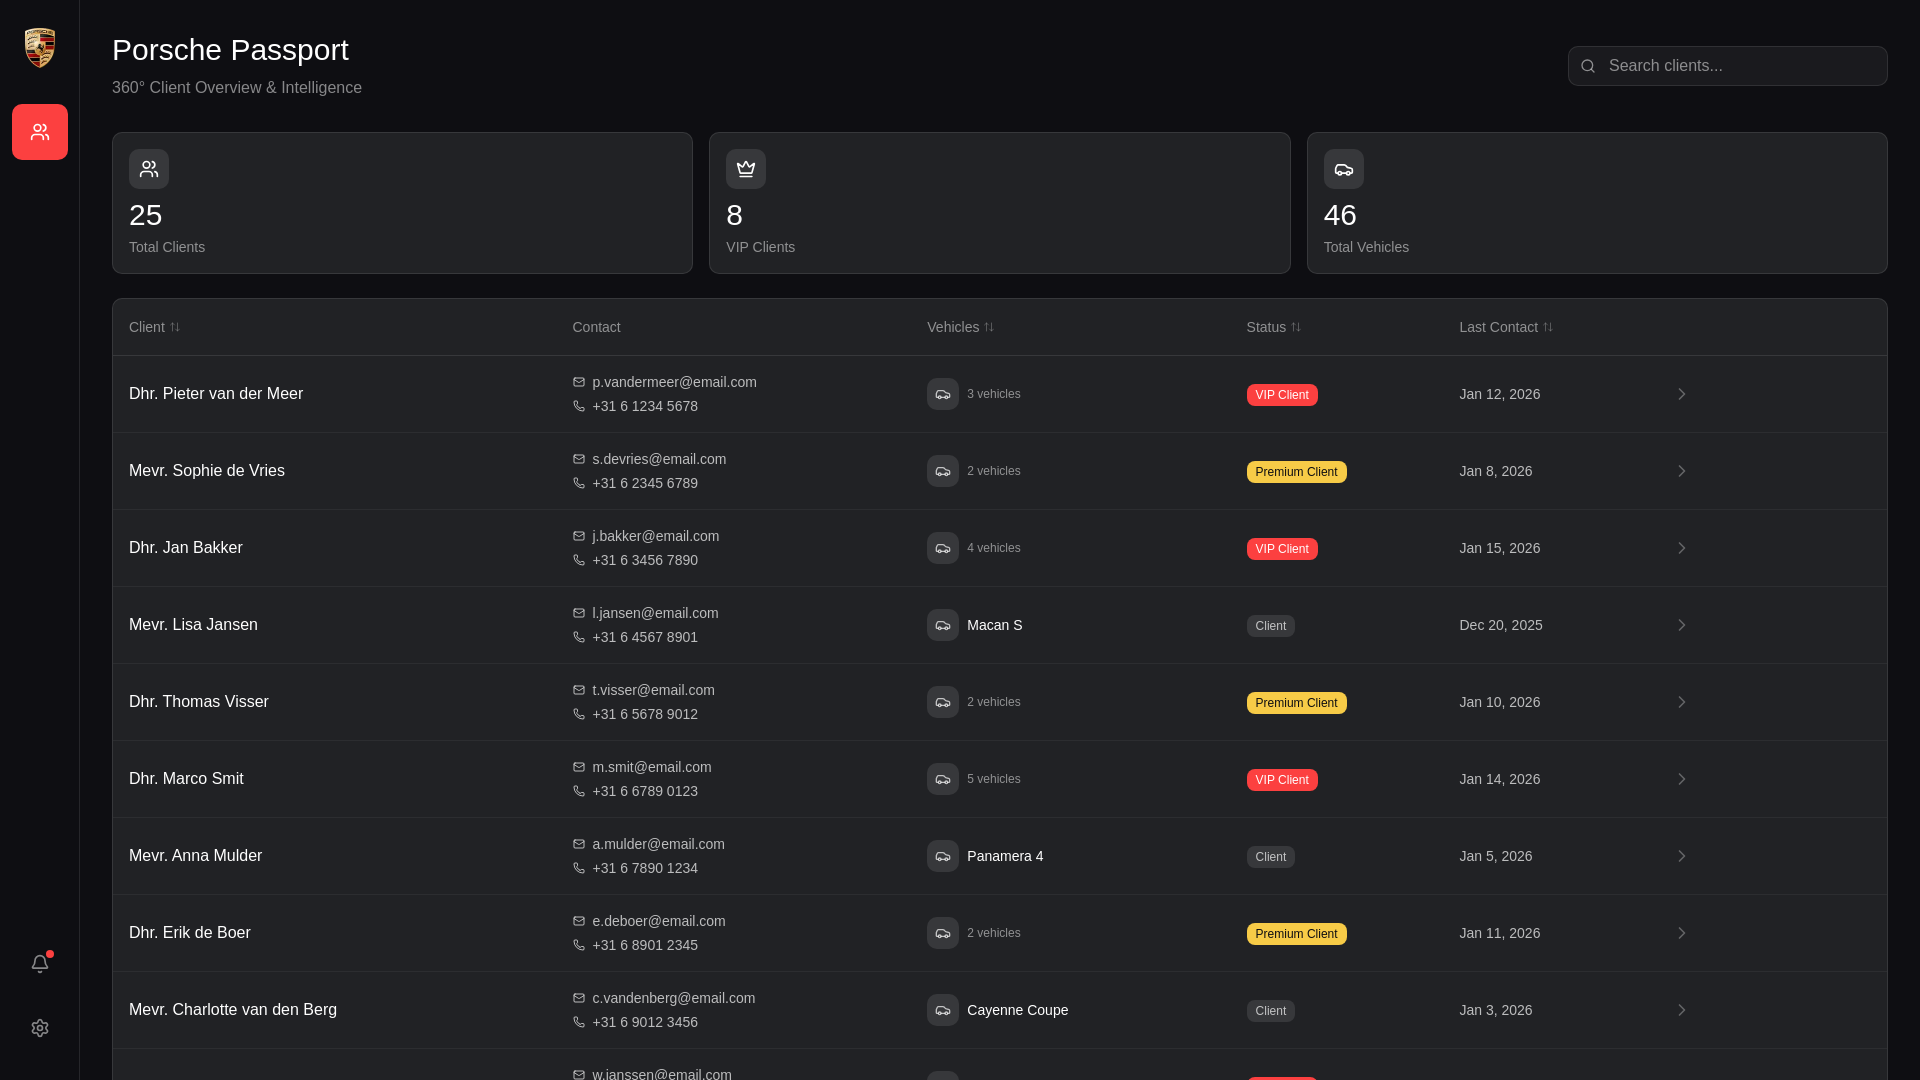1920x1080 pixels.
Task: Sort the table by Vehicles column
Action: tap(961, 327)
